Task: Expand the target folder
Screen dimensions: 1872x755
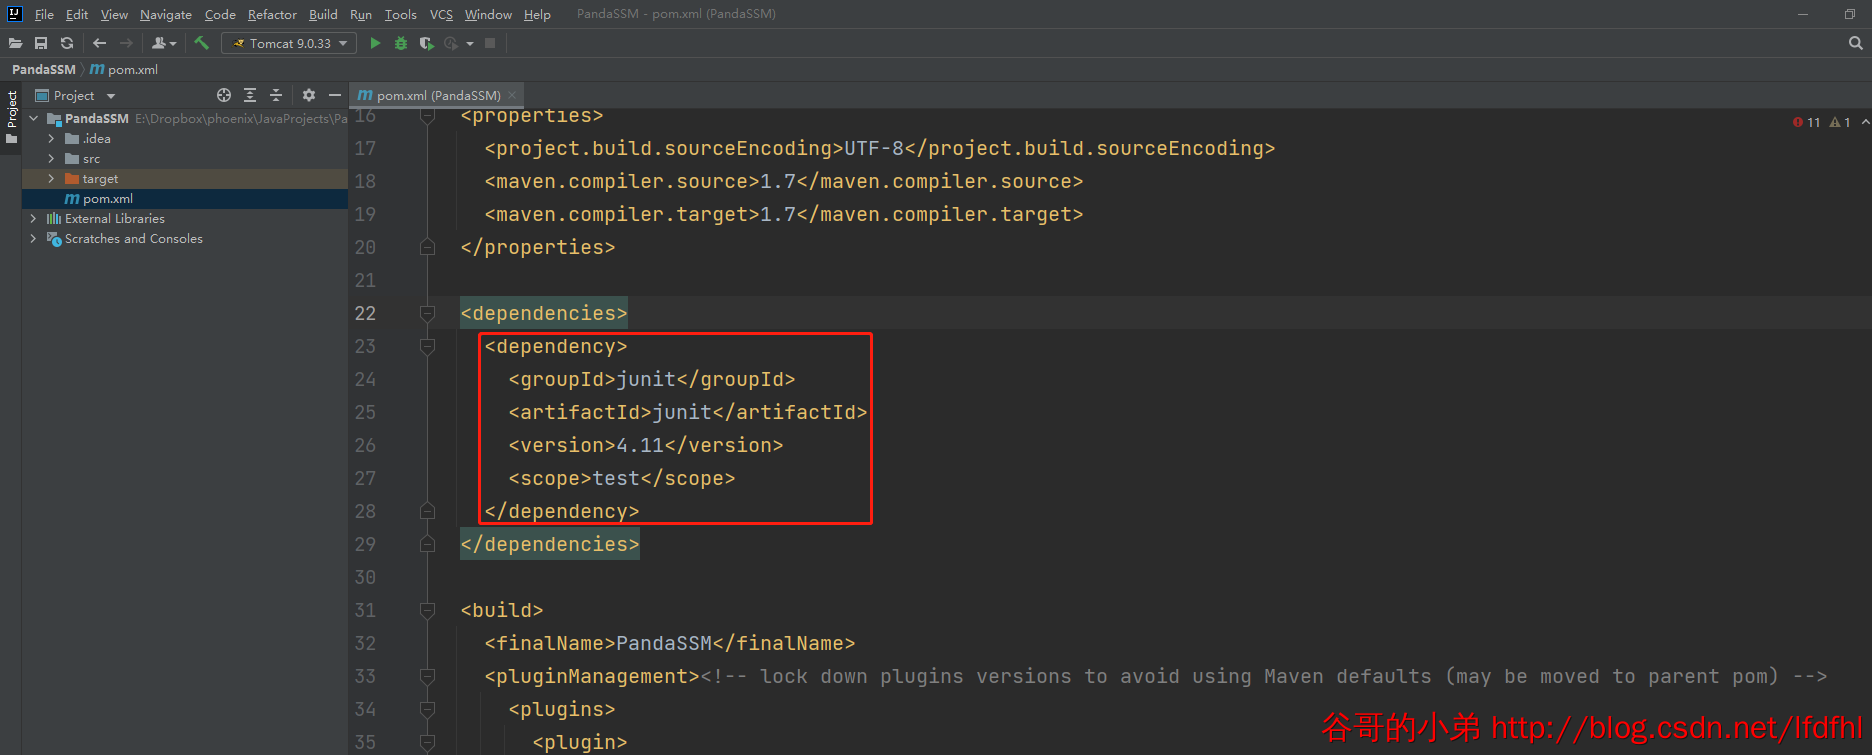Action: click(x=51, y=178)
